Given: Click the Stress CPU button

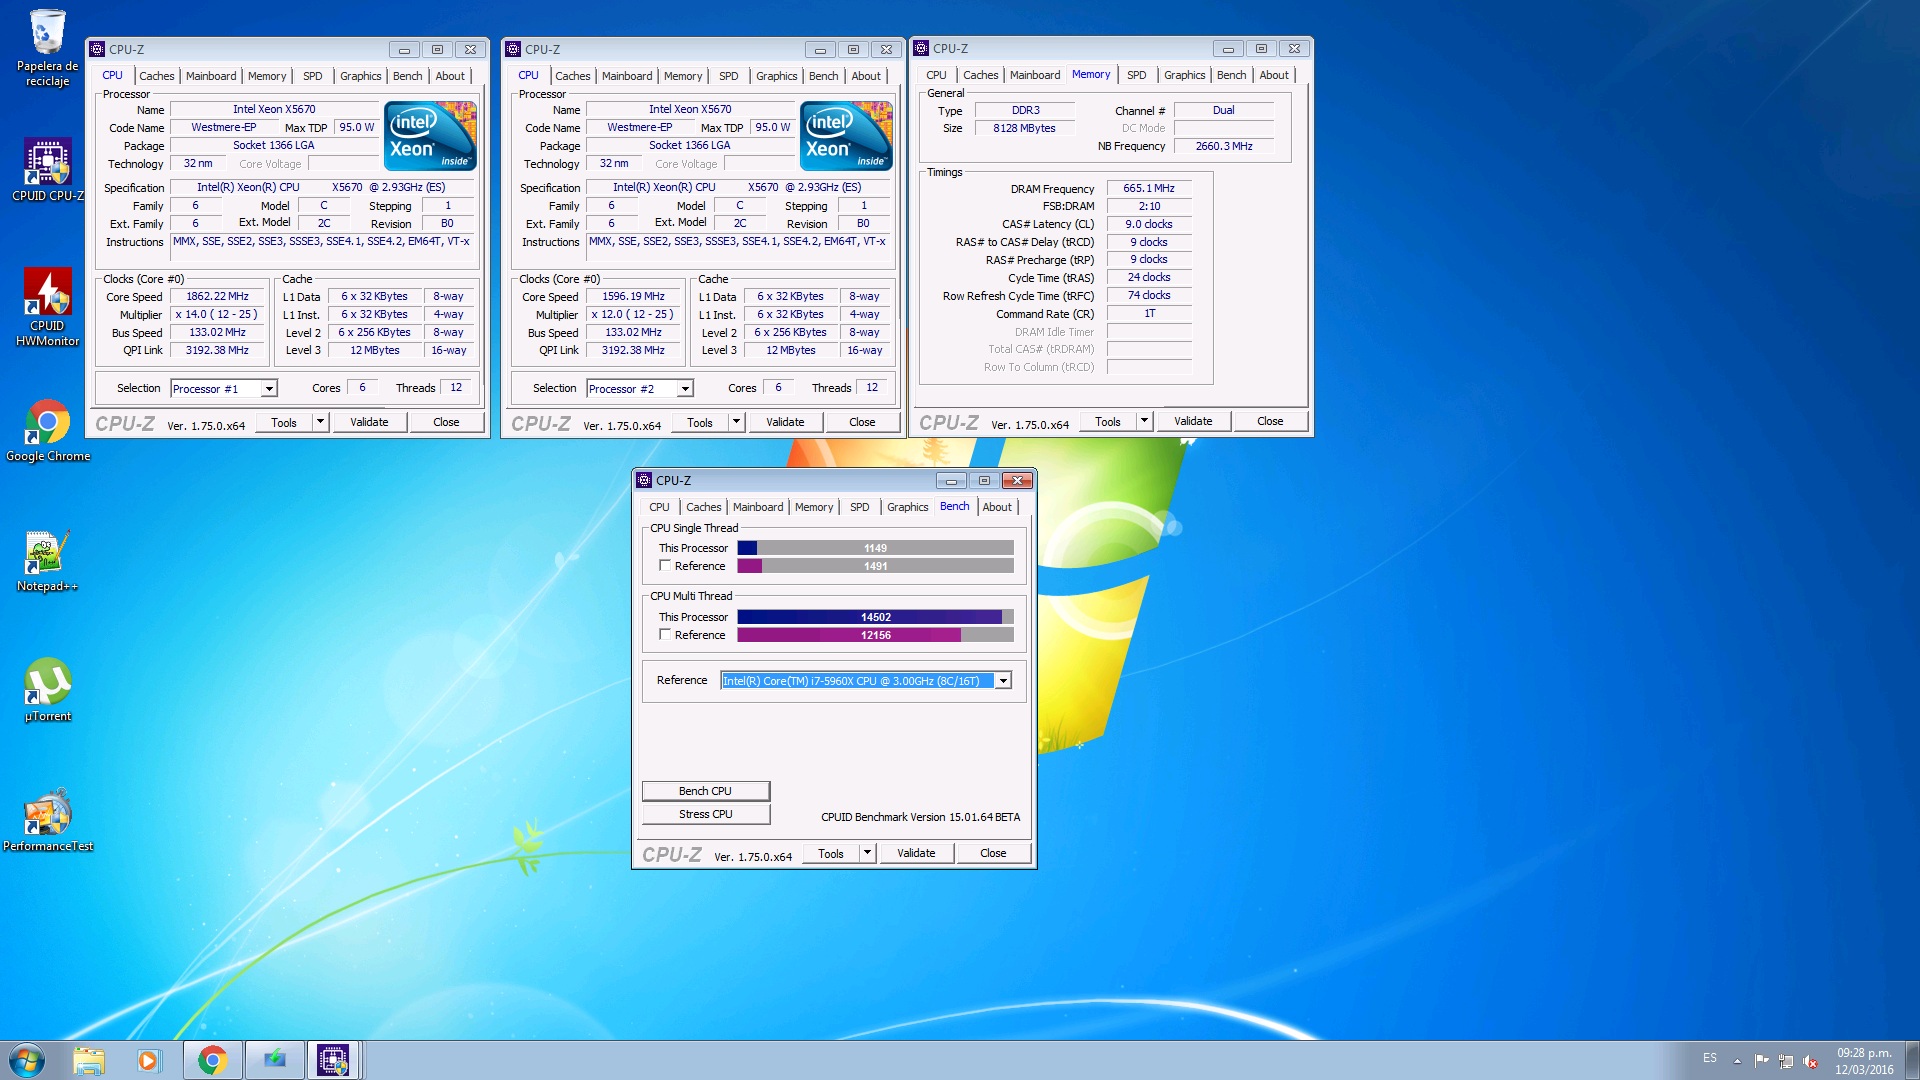Looking at the screenshot, I should tap(705, 814).
